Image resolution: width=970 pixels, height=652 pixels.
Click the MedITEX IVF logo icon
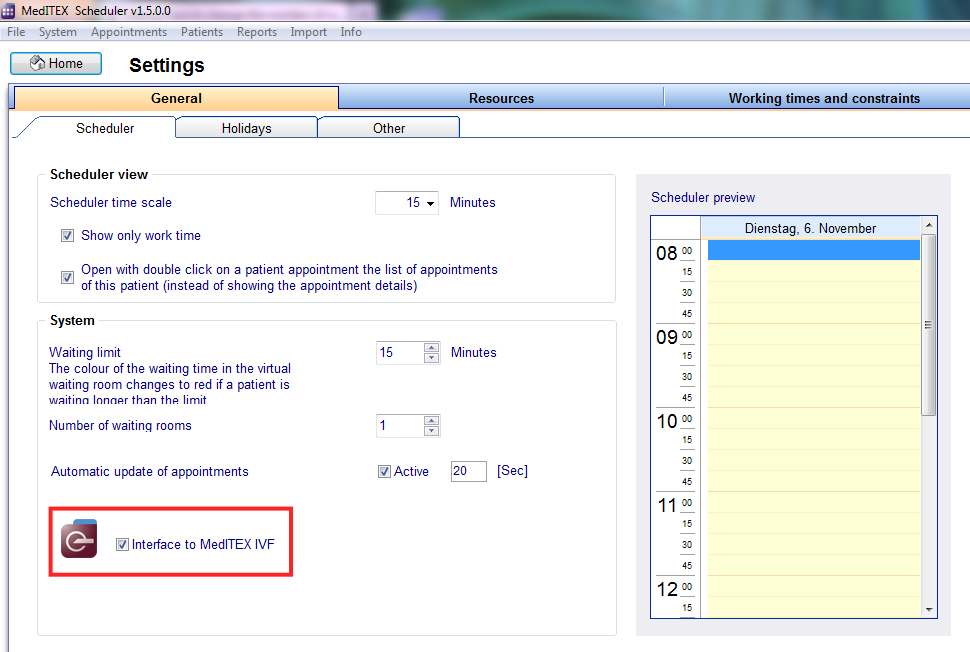click(79, 539)
